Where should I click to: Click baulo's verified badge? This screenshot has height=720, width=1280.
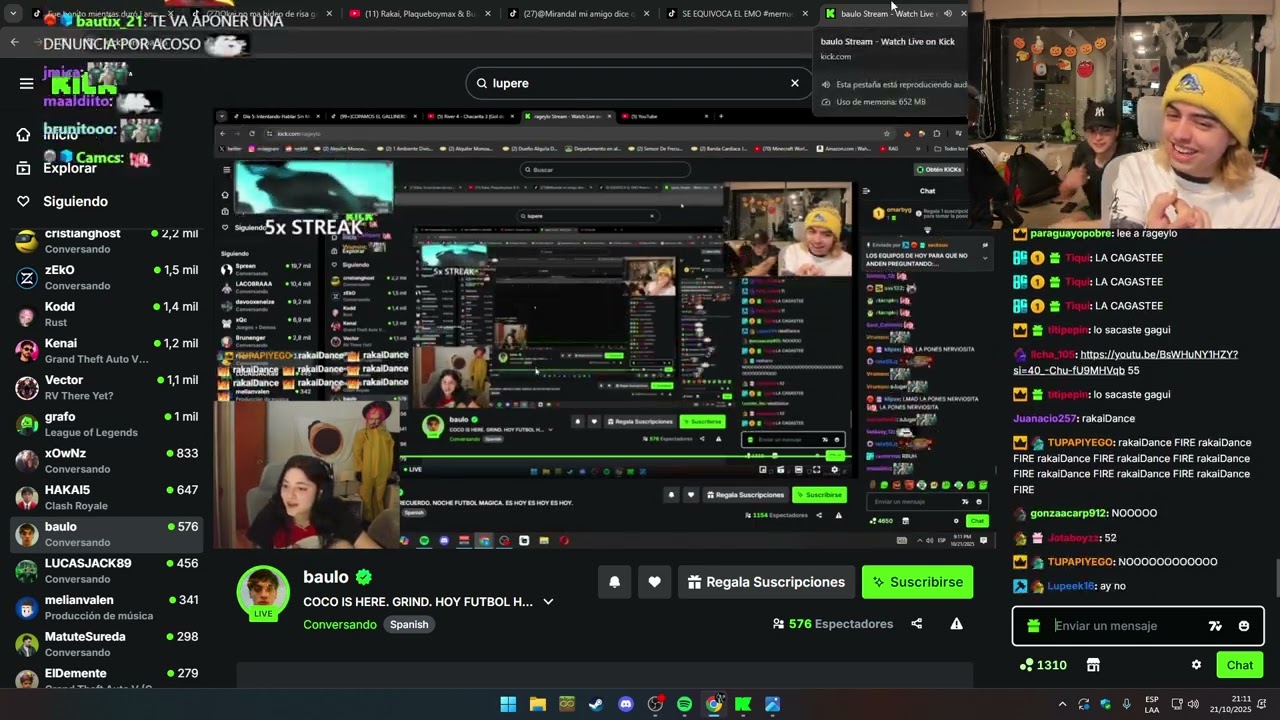364,577
